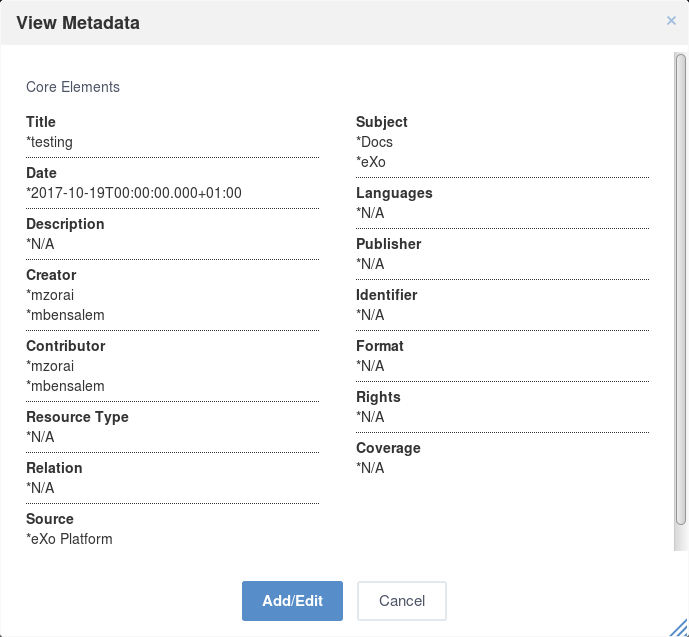Click the Languages field label
Viewport: 689px width, 637px height.
coord(394,193)
